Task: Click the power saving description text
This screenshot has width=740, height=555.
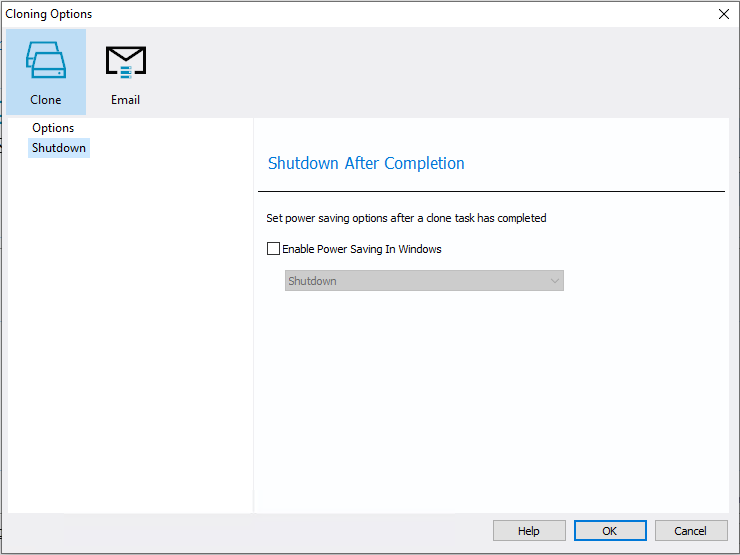Action: coord(406,218)
